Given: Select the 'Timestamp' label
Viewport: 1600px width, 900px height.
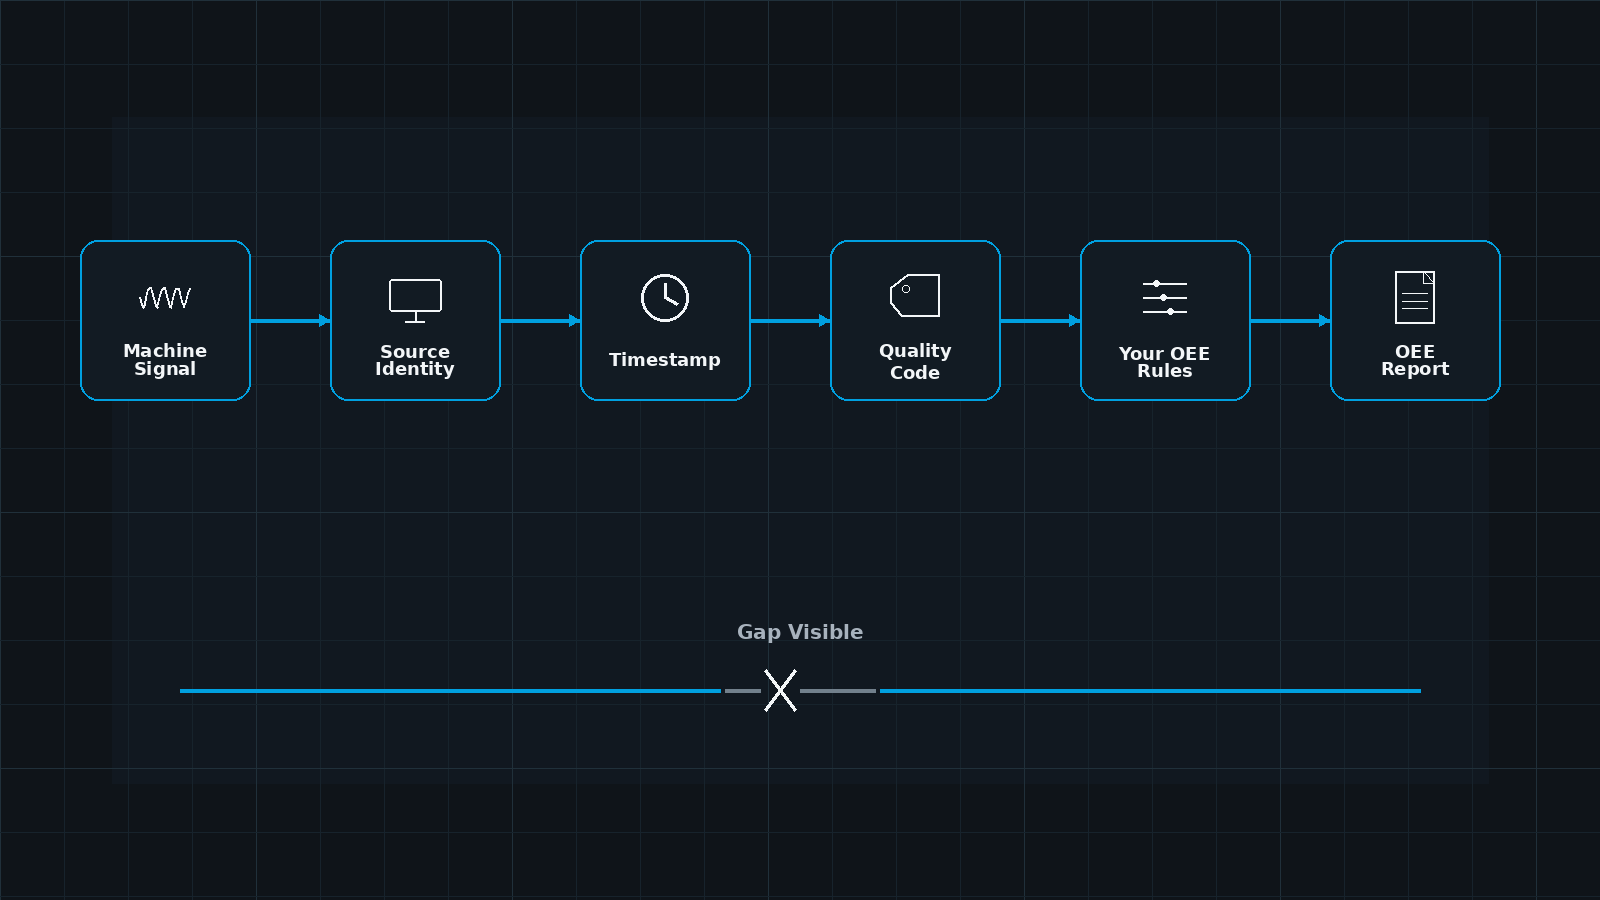Looking at the screenshot, I should coord(665,359).
